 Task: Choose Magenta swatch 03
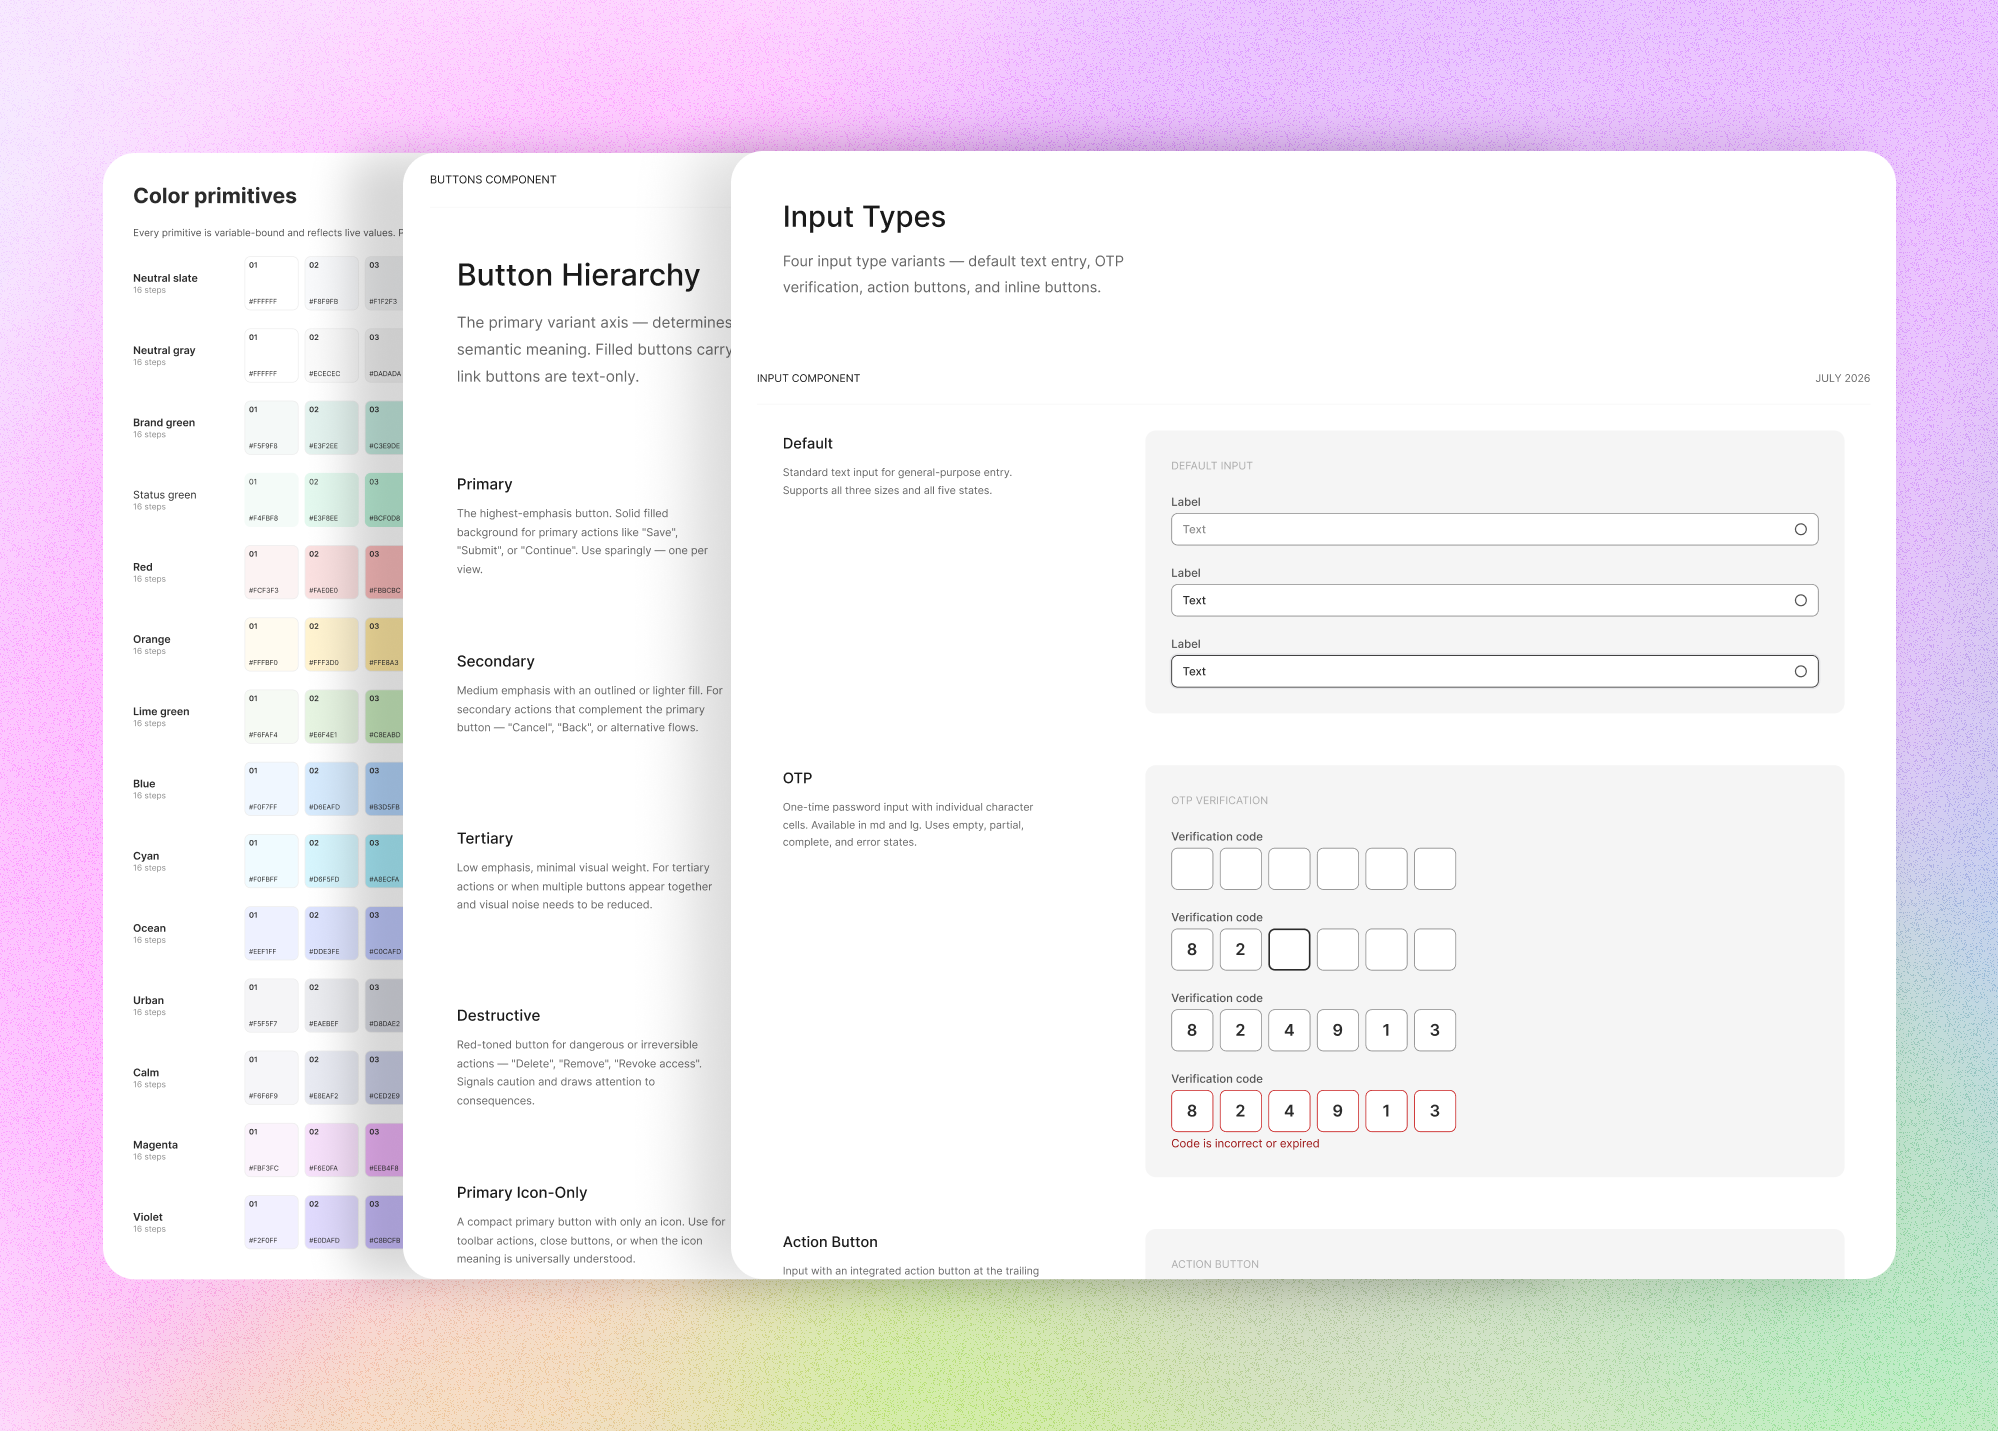point(385,1150)
